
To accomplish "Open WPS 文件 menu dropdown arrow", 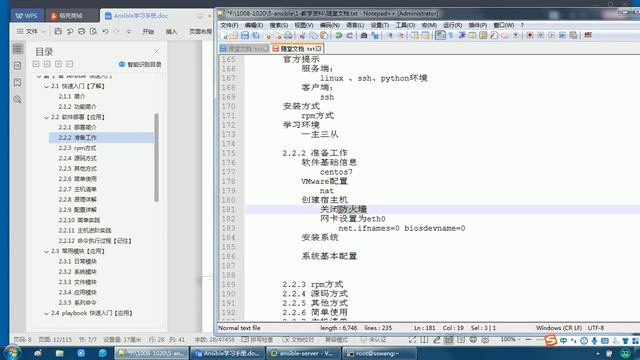I will [x=43, y=31].
